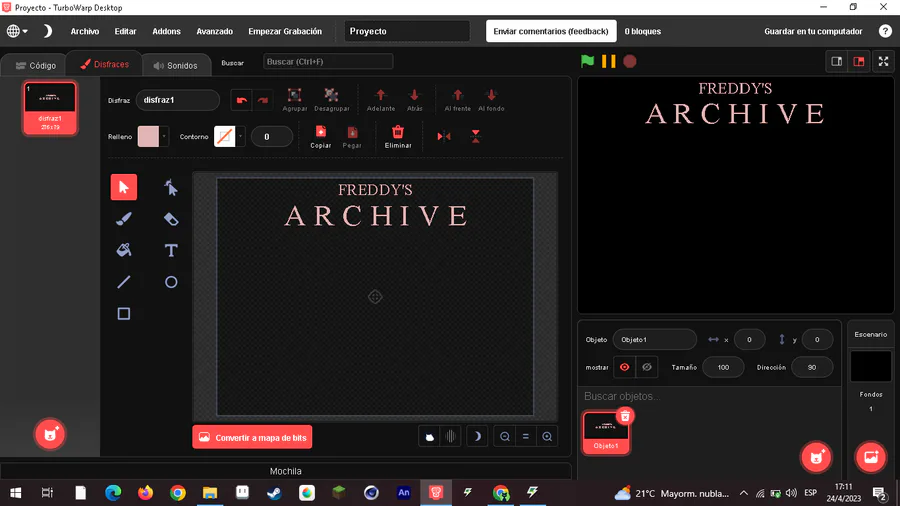Image resolution: width=900 pixels, height=506 pixels.
Task: Click the outline width value field
Action: pos(271,137)
